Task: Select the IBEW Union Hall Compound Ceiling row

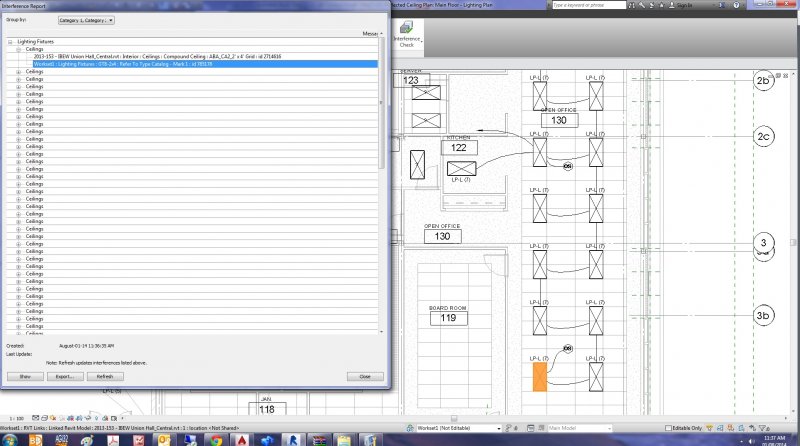Action: (x=205, y=57)
